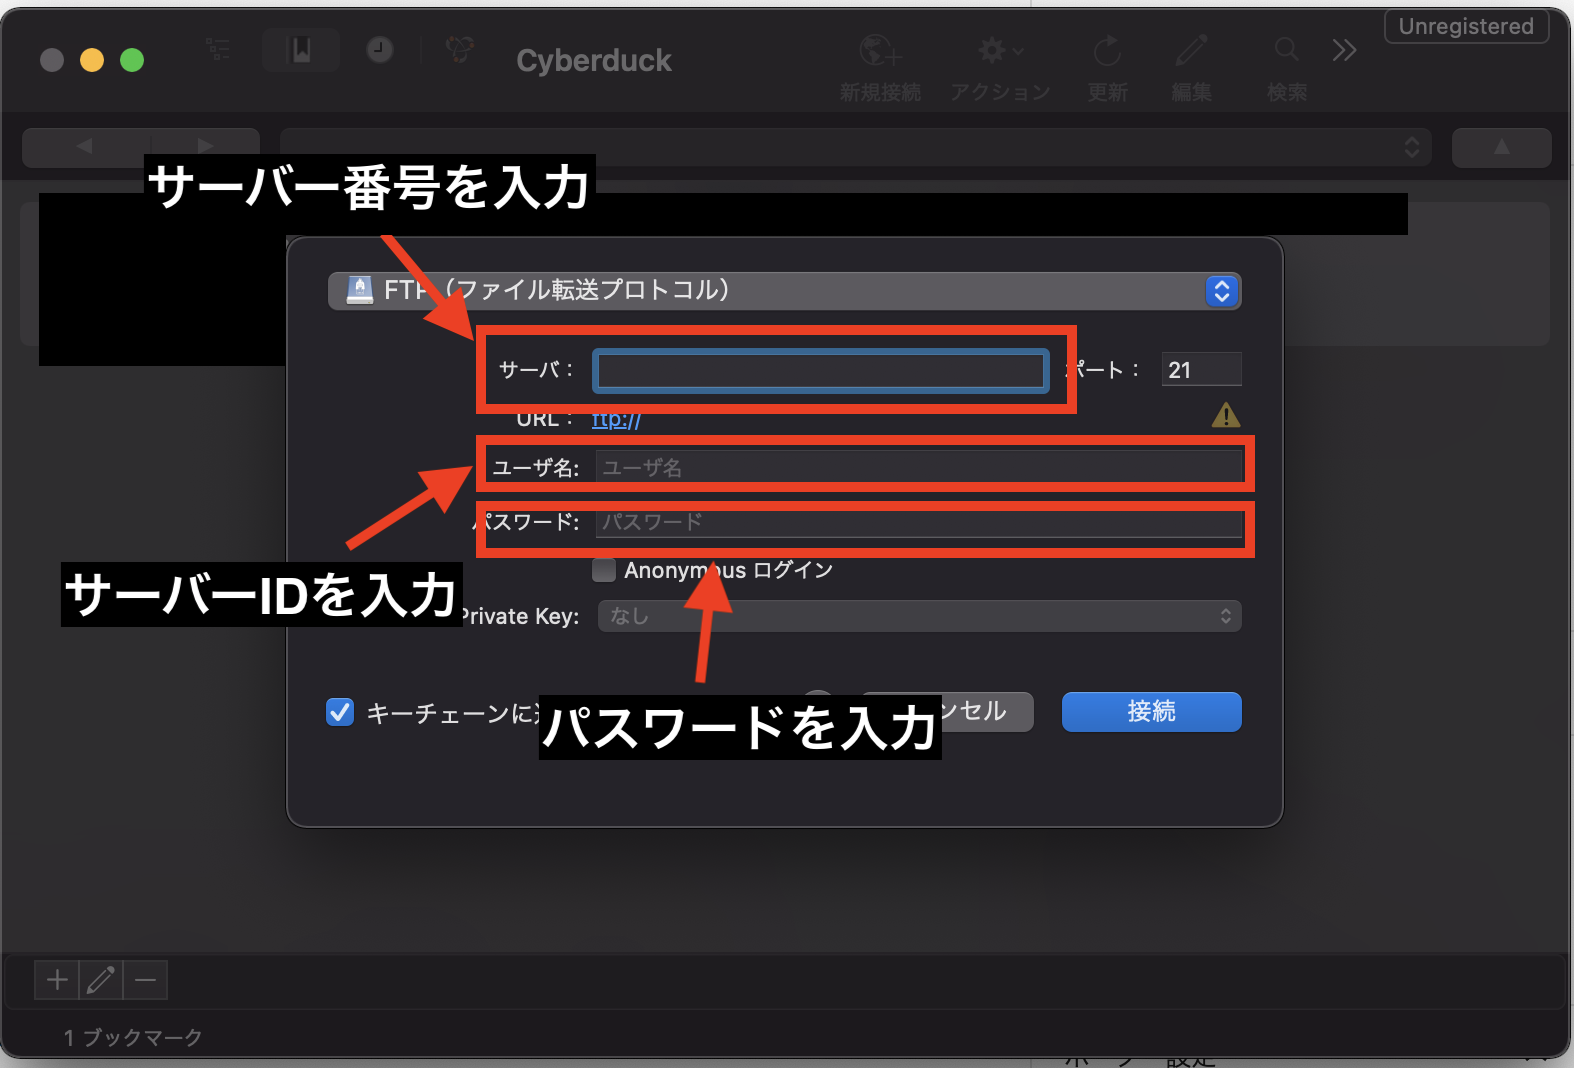Open the アクション gear menu
Viewport: 1574px width, 1068px height.
(1001, 50)
